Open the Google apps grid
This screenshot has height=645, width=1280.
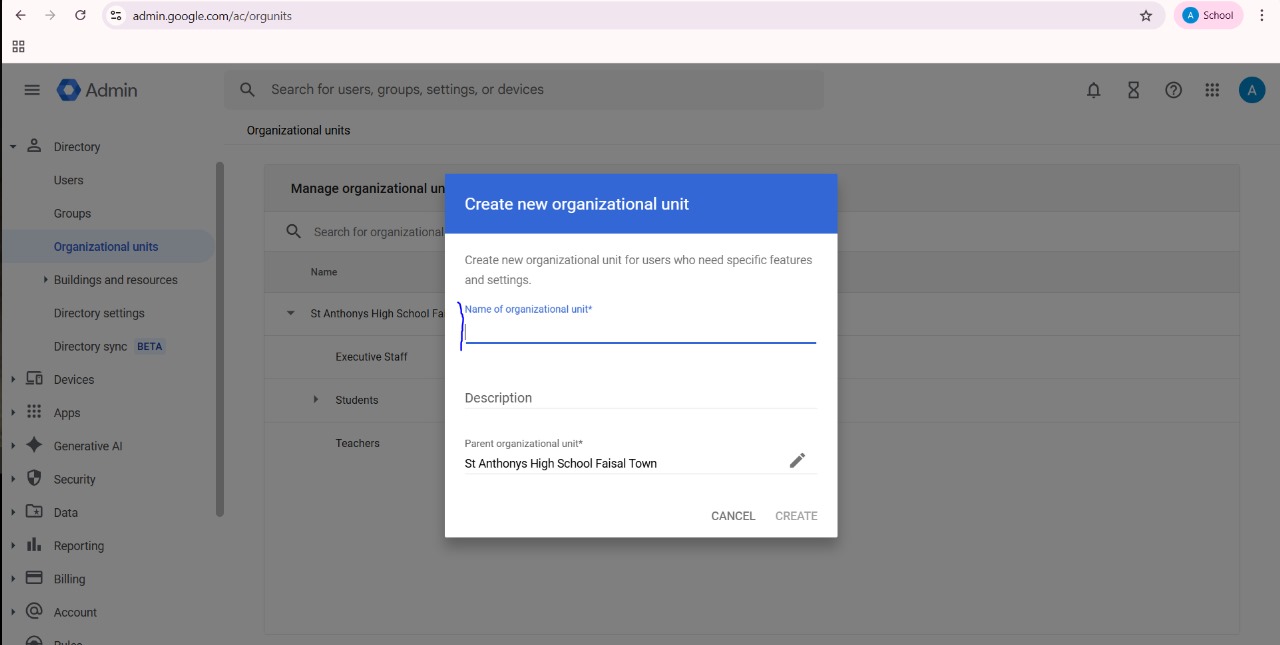tap(1212, 90)
